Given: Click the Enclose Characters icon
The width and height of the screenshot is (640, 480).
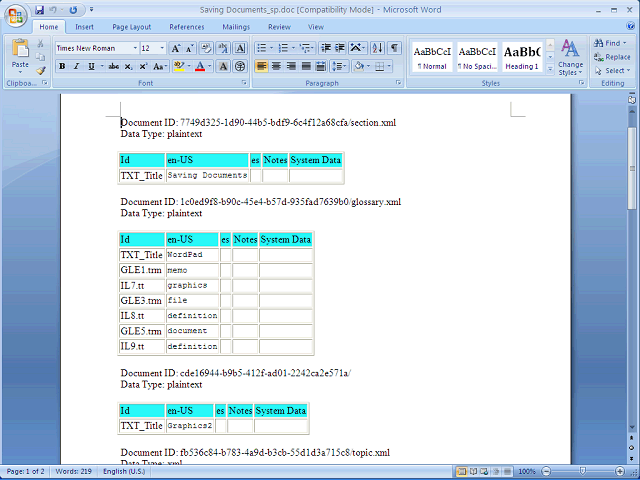Looking at the screenshot, I should click(x=240, y=66).
